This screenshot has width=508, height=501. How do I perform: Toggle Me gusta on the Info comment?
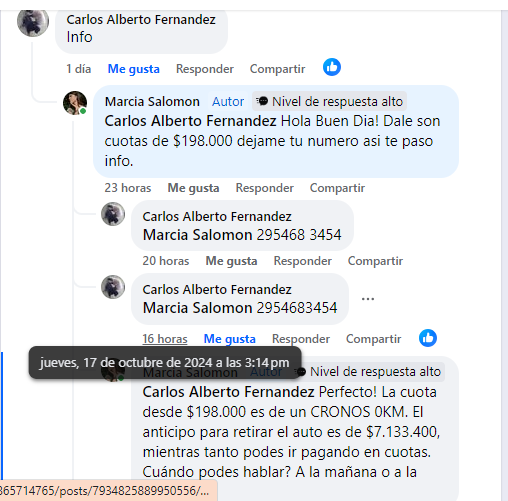pyautogui.click(x=133, y=69)
